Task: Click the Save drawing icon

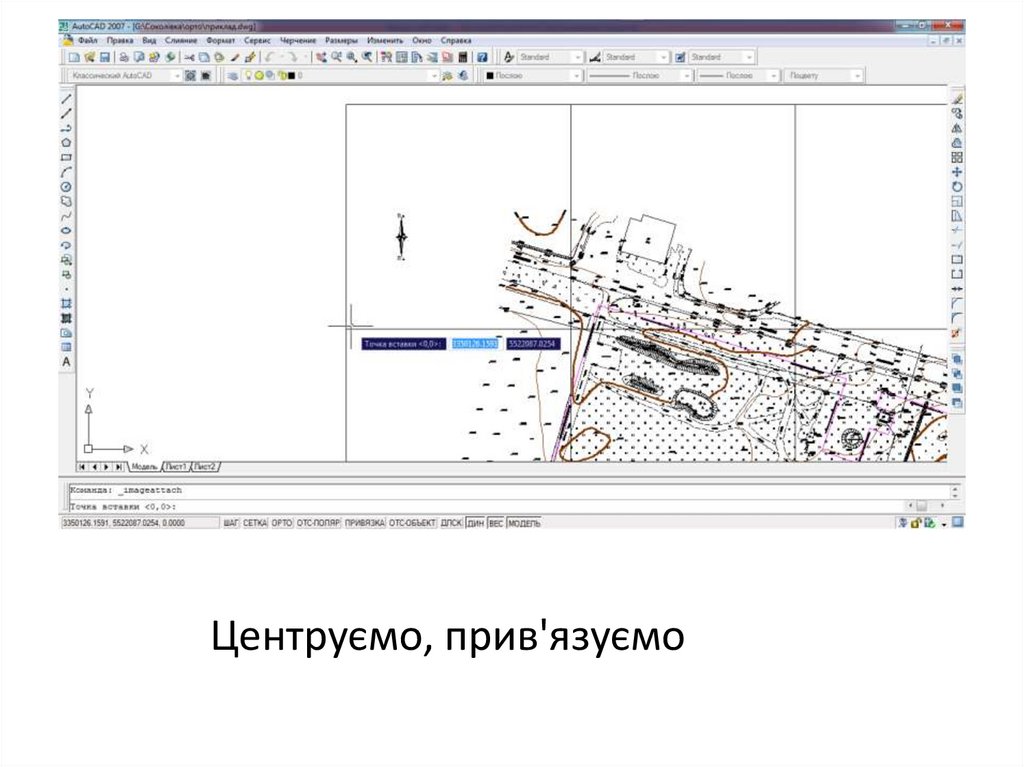Action: pyautogui.click(x=104, y=58)
